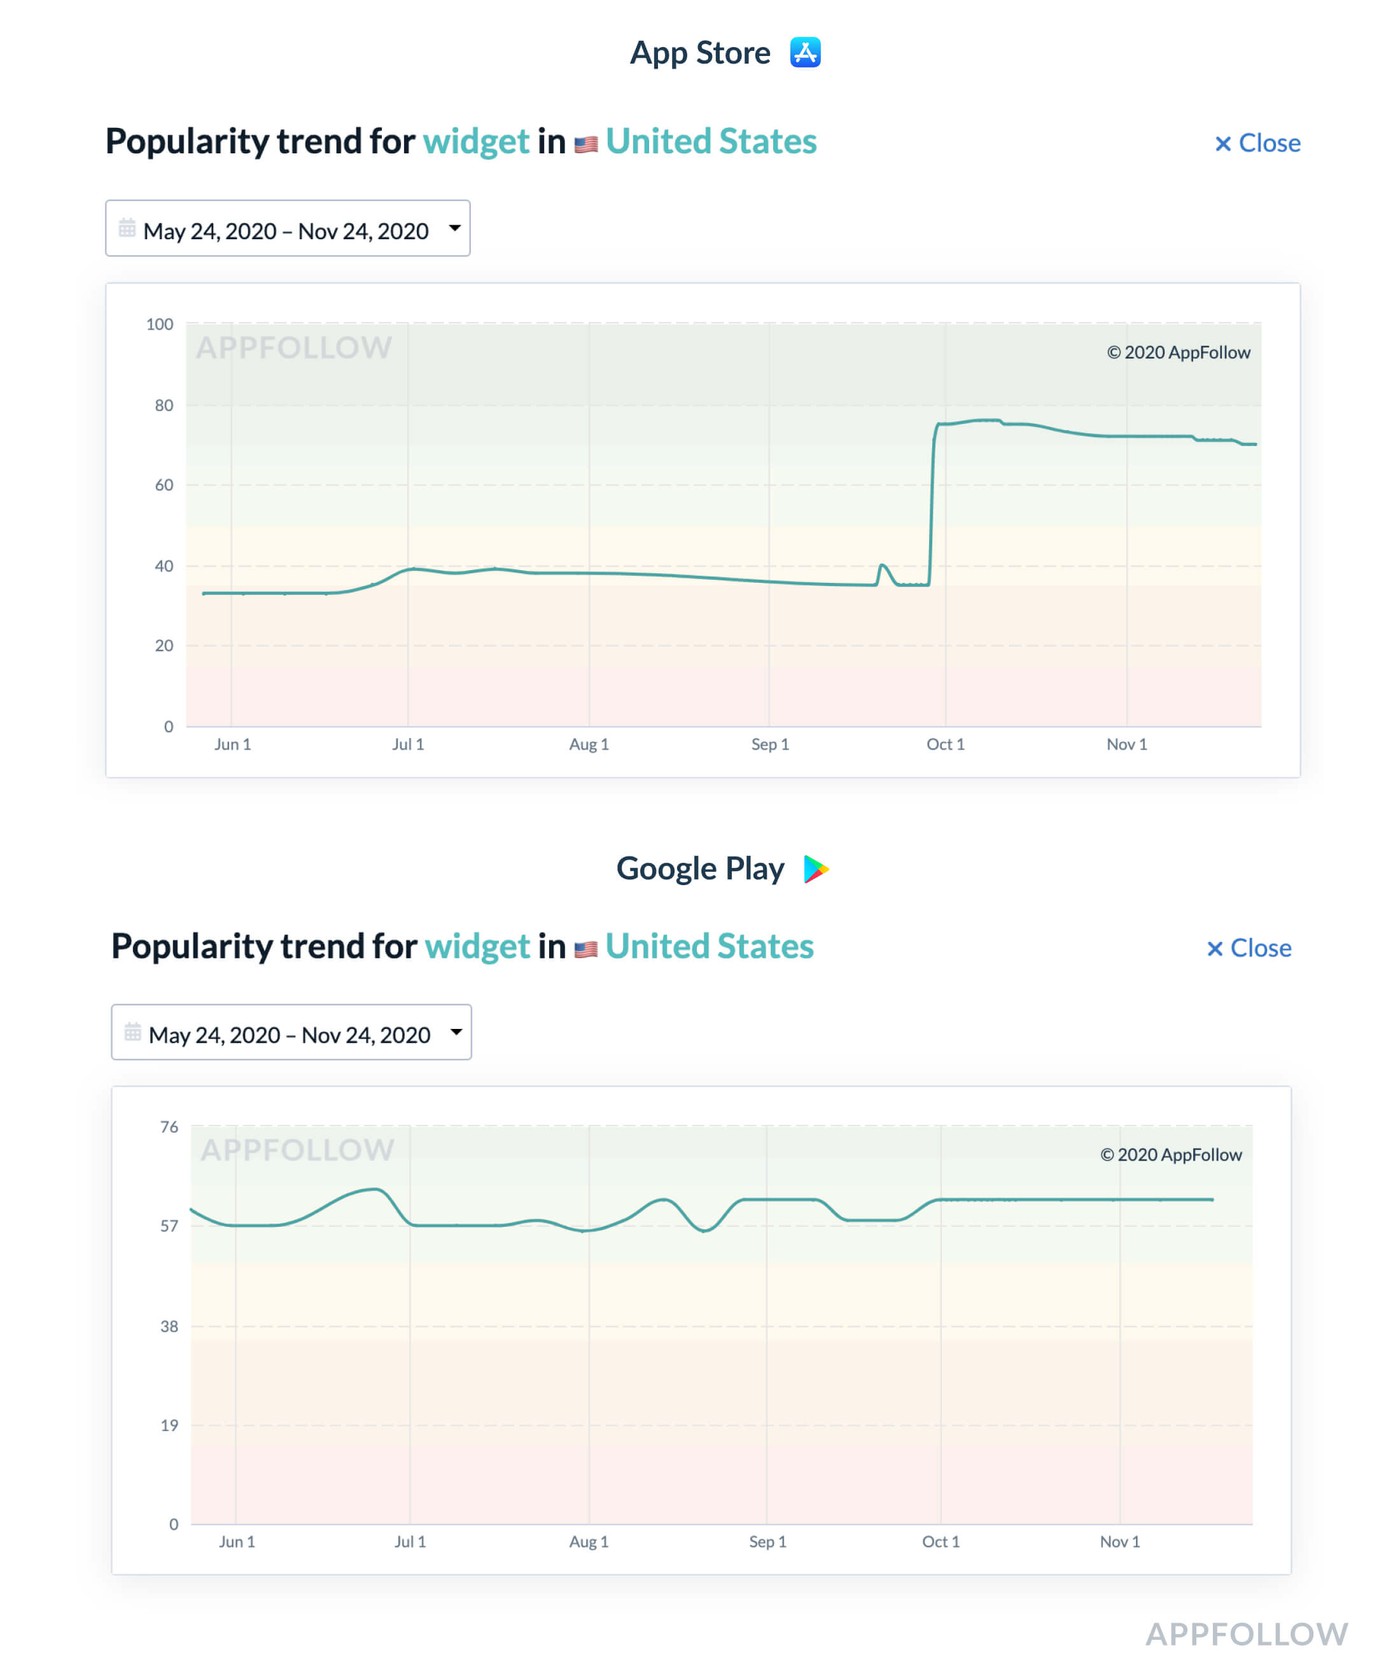Click the X icon beside Google Play Close
The image size is (1400, 1671).
coord(1215,949)
